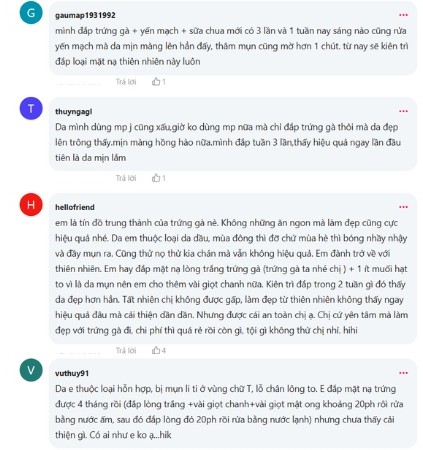The height and width of the screenshot is (450, 423).
Task: Select Trả lời under thuyngagl's comment
Action: 126,178
